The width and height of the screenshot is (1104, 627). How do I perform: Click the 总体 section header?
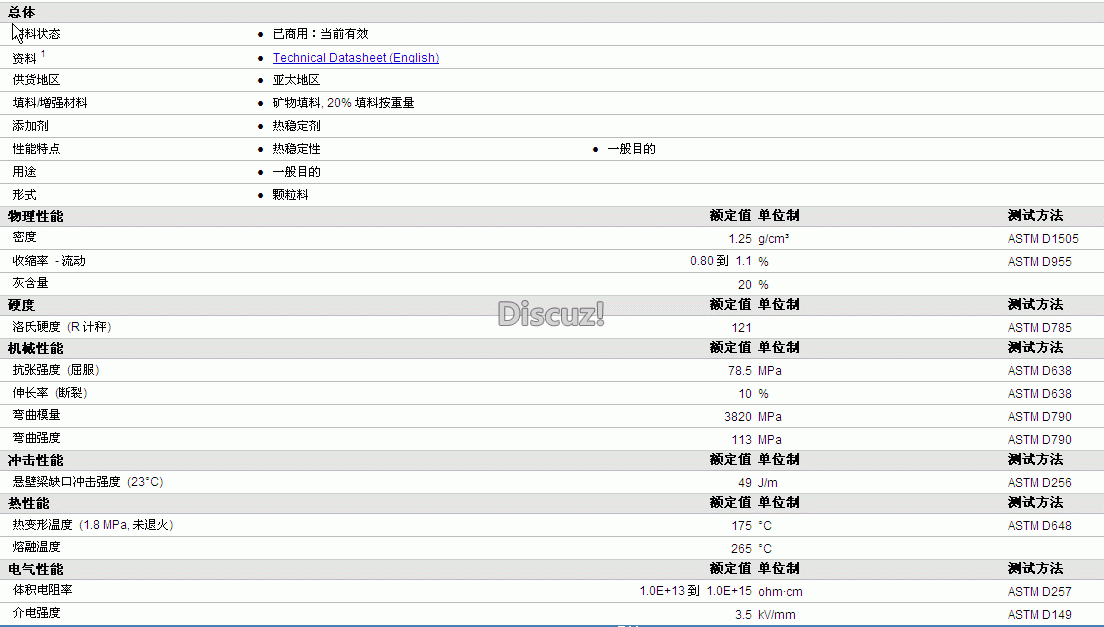pyautogui.click(x=22, y=12)
